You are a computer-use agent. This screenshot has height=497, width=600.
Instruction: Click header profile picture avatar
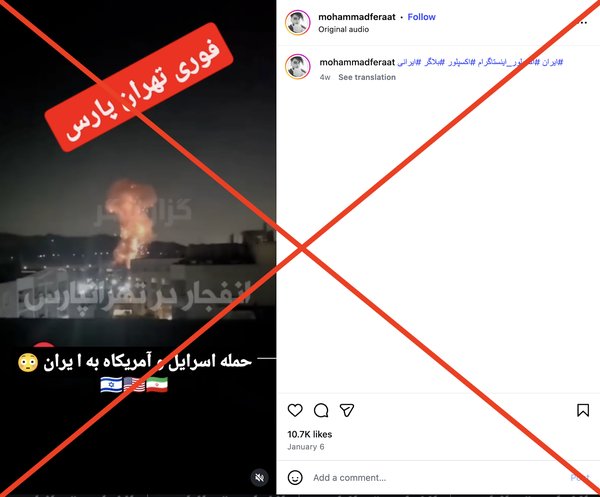coord(298,23)
